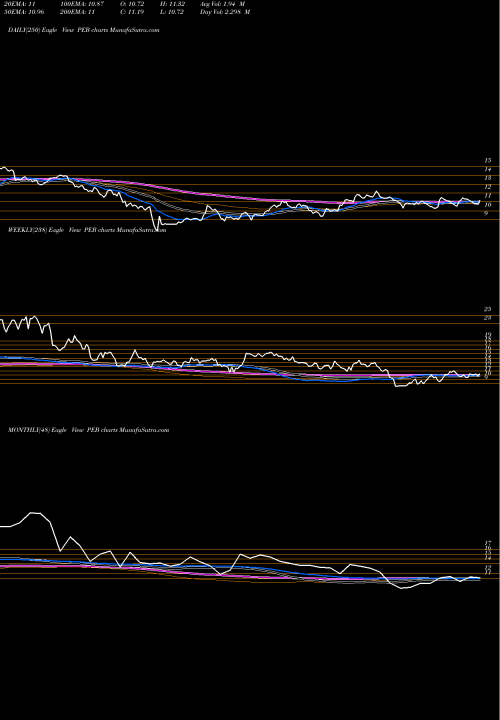Image resolution: width=500 pixels, height=720 pixels.
Task: Click the close price "C: 11.19"
Action: pyautogui.click(x=132, y=12)
